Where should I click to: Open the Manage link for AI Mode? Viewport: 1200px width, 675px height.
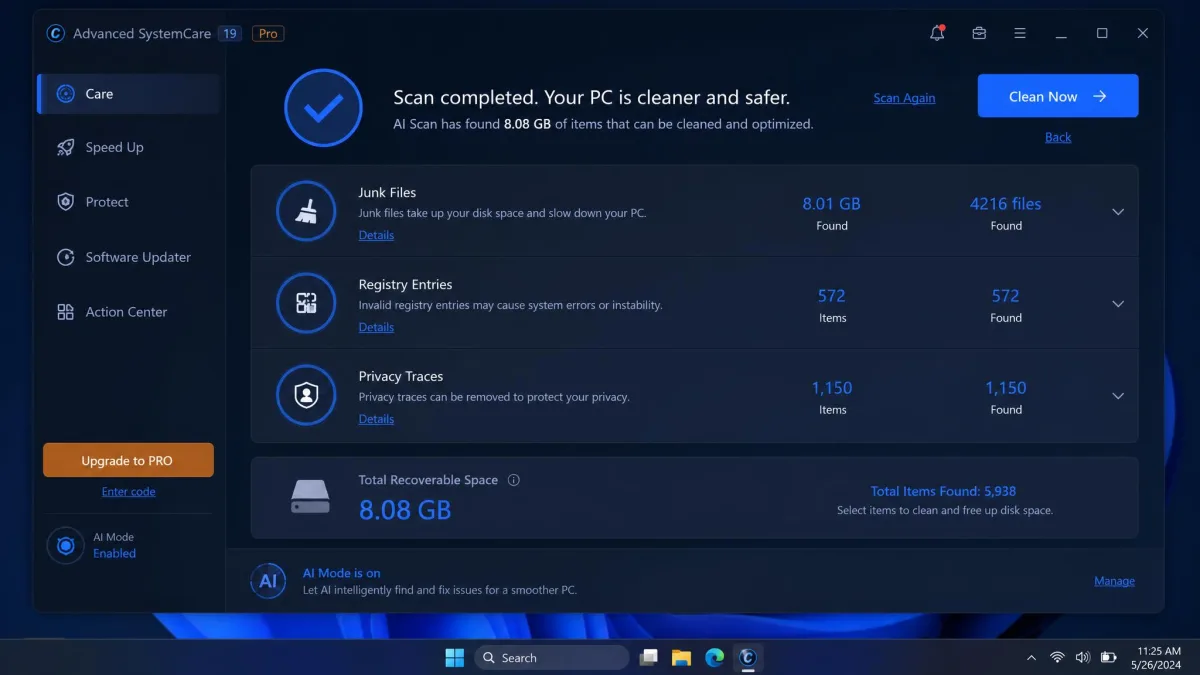tap(1114, 581)
